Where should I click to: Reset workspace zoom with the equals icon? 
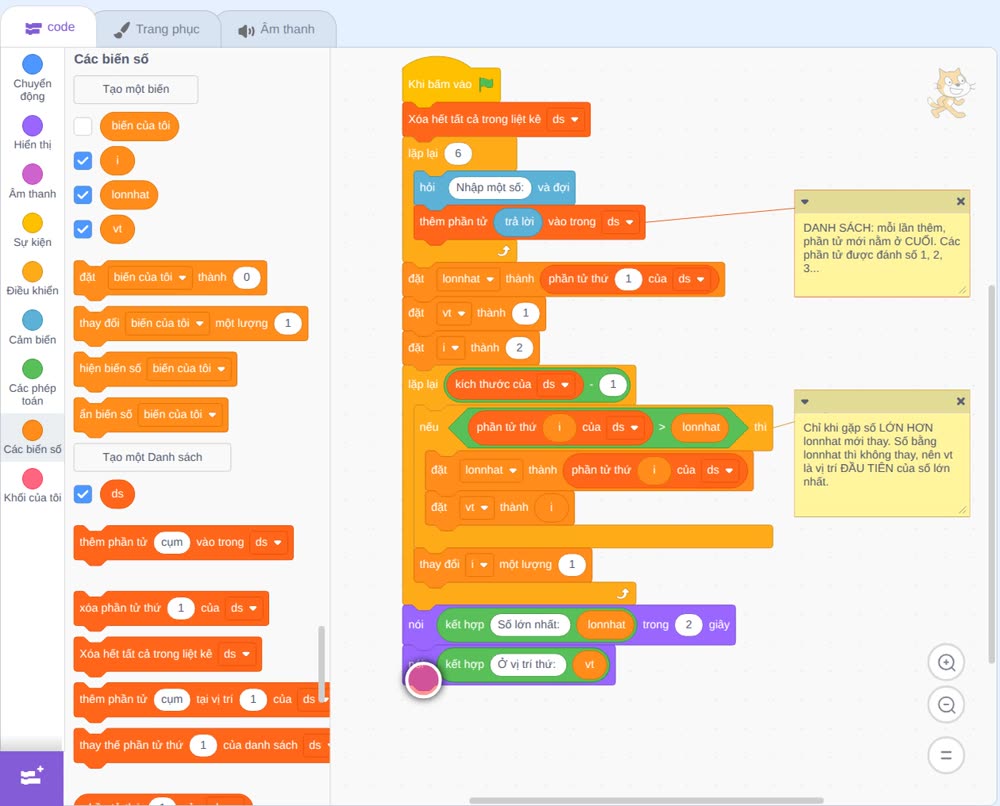click(x=946, y=755)
